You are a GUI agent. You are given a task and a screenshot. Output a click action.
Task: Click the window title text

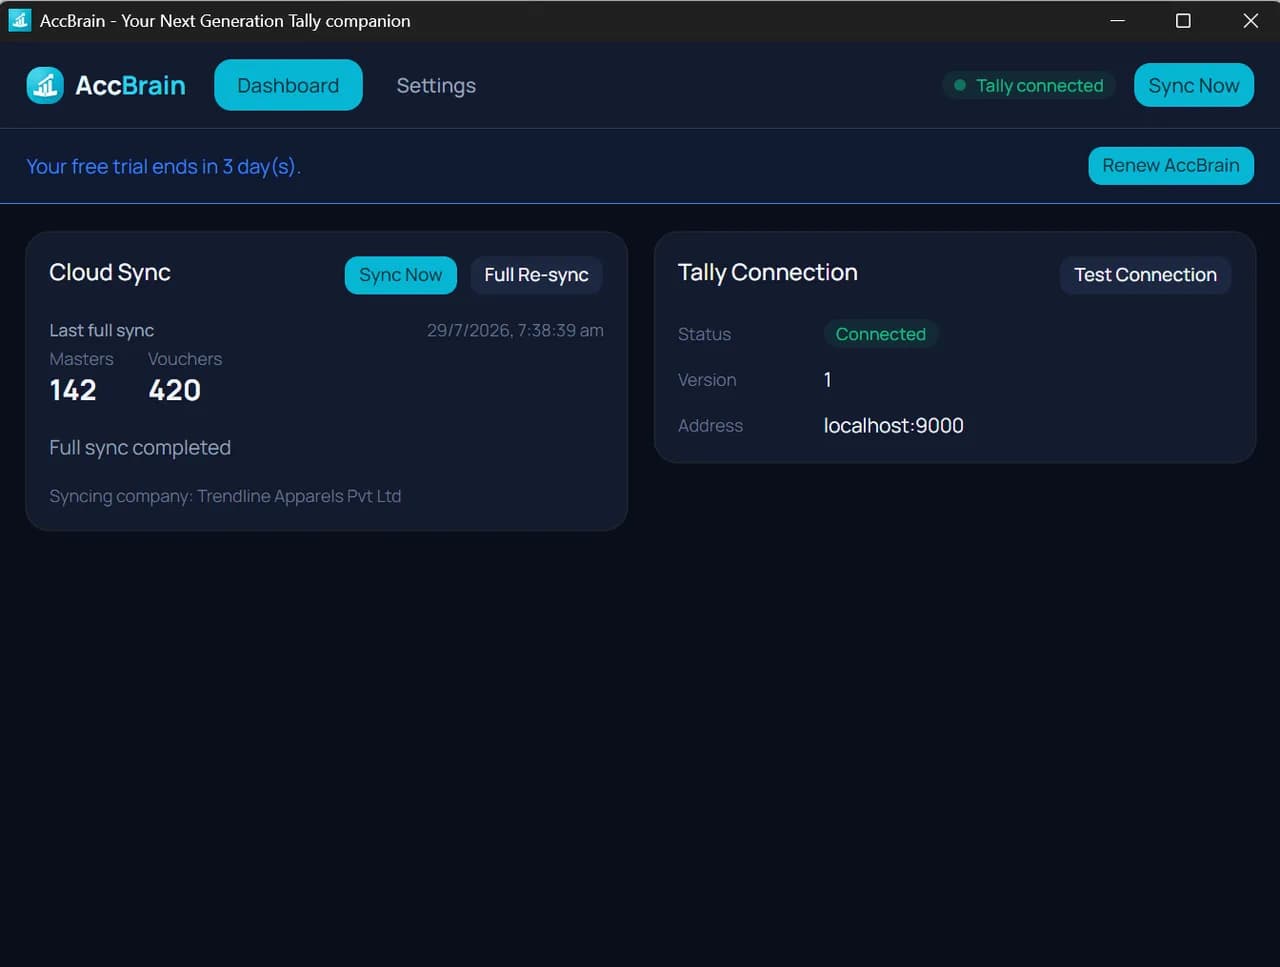pyautogui.click(x=225, y=21)
